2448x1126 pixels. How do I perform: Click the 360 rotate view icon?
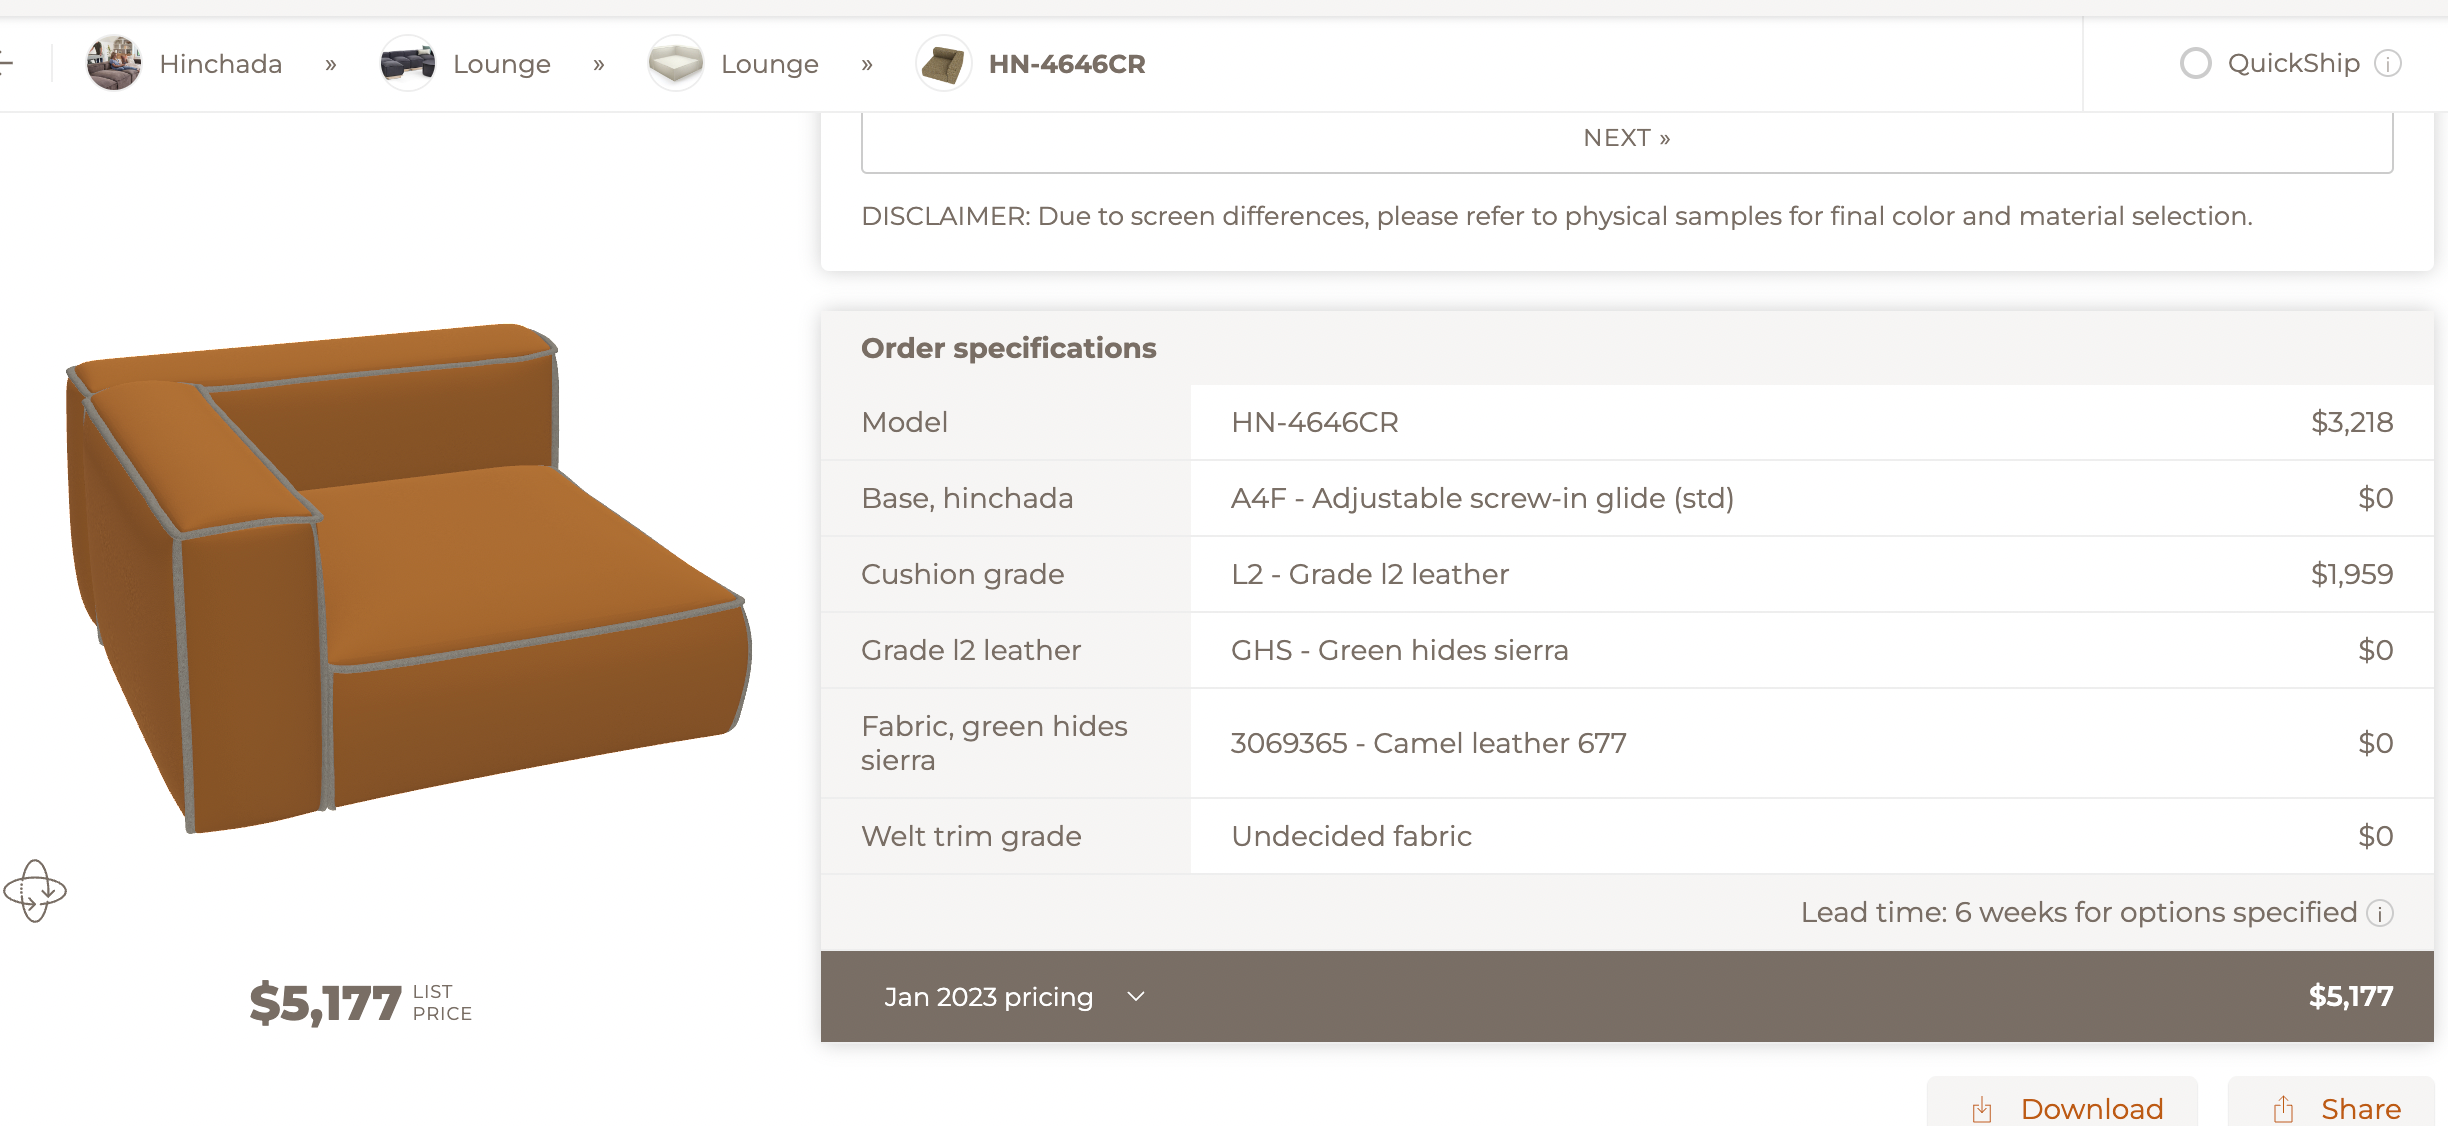point(35,890)
